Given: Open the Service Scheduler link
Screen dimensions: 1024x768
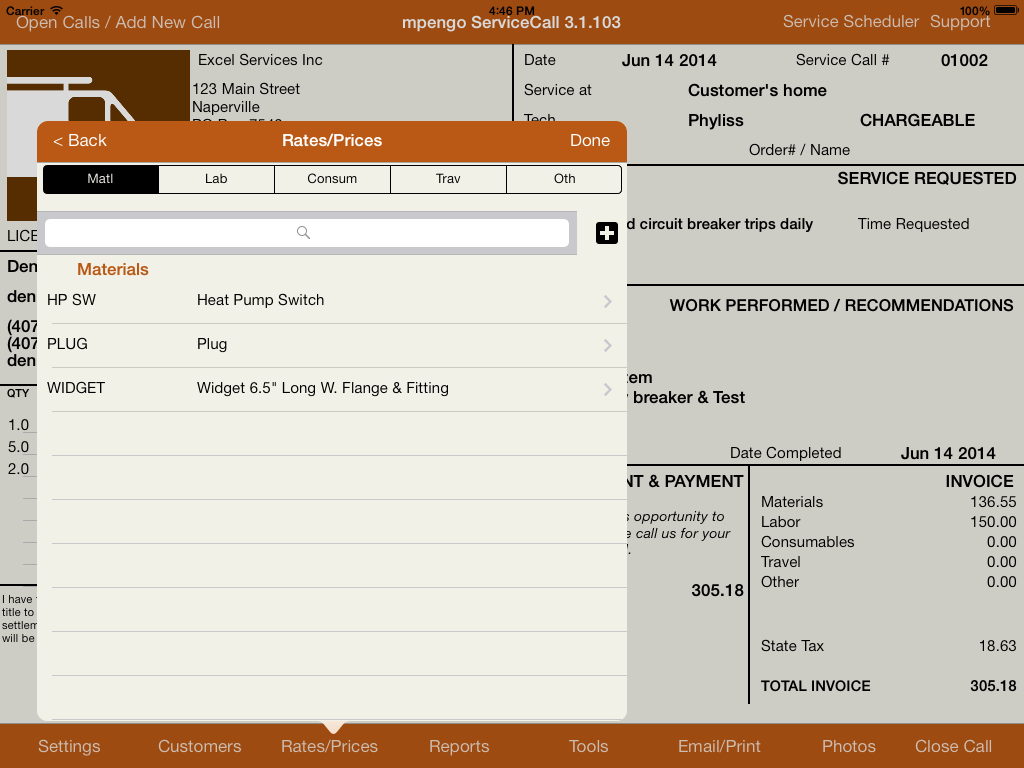Looking at the screenshot, I should click(850, 22).
